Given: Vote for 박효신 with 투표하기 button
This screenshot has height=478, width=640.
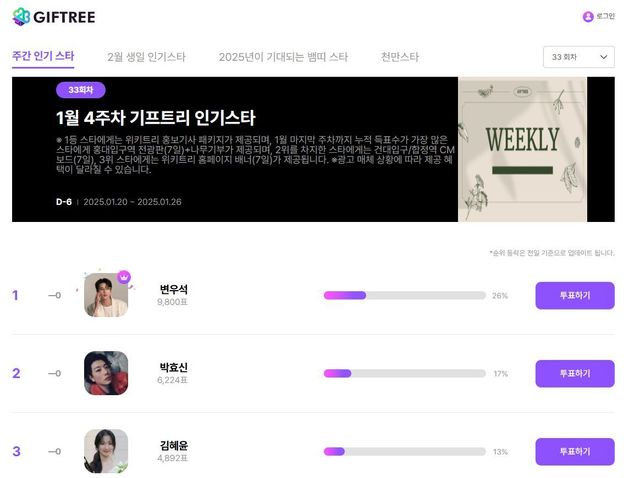Looking at the screenshot, I should click(x=575, y=373).
